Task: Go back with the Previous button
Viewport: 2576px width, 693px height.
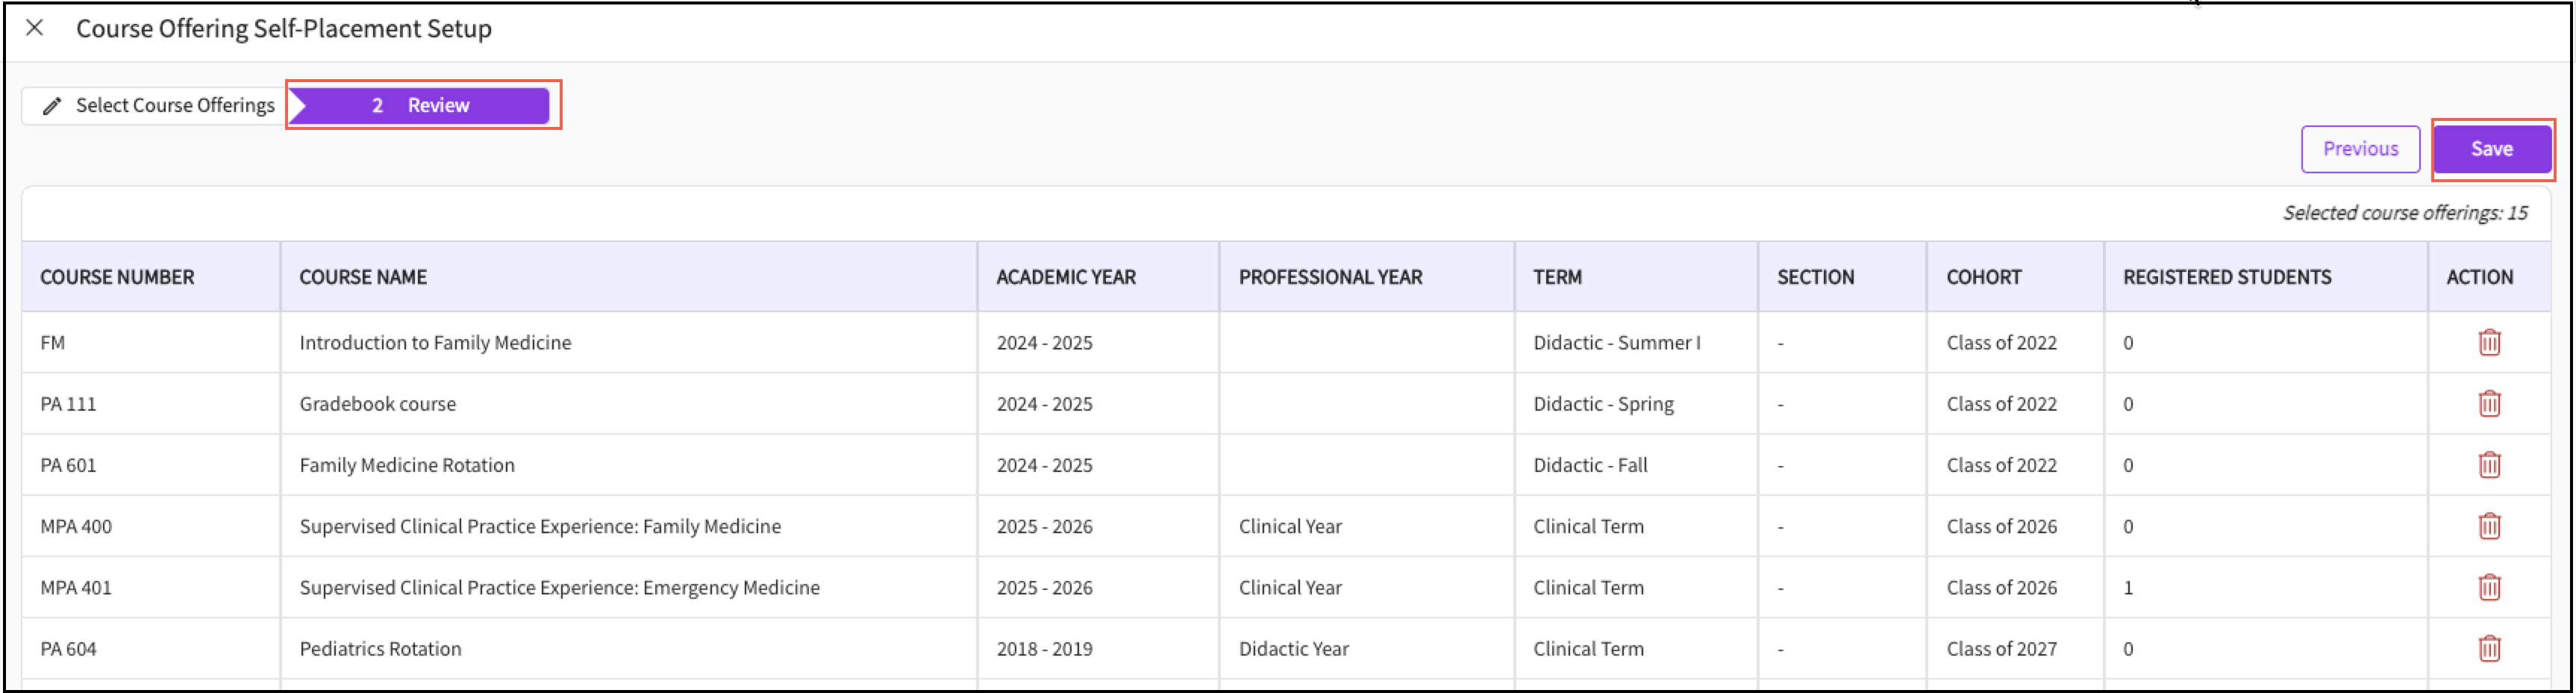Action: [2360, 149]
